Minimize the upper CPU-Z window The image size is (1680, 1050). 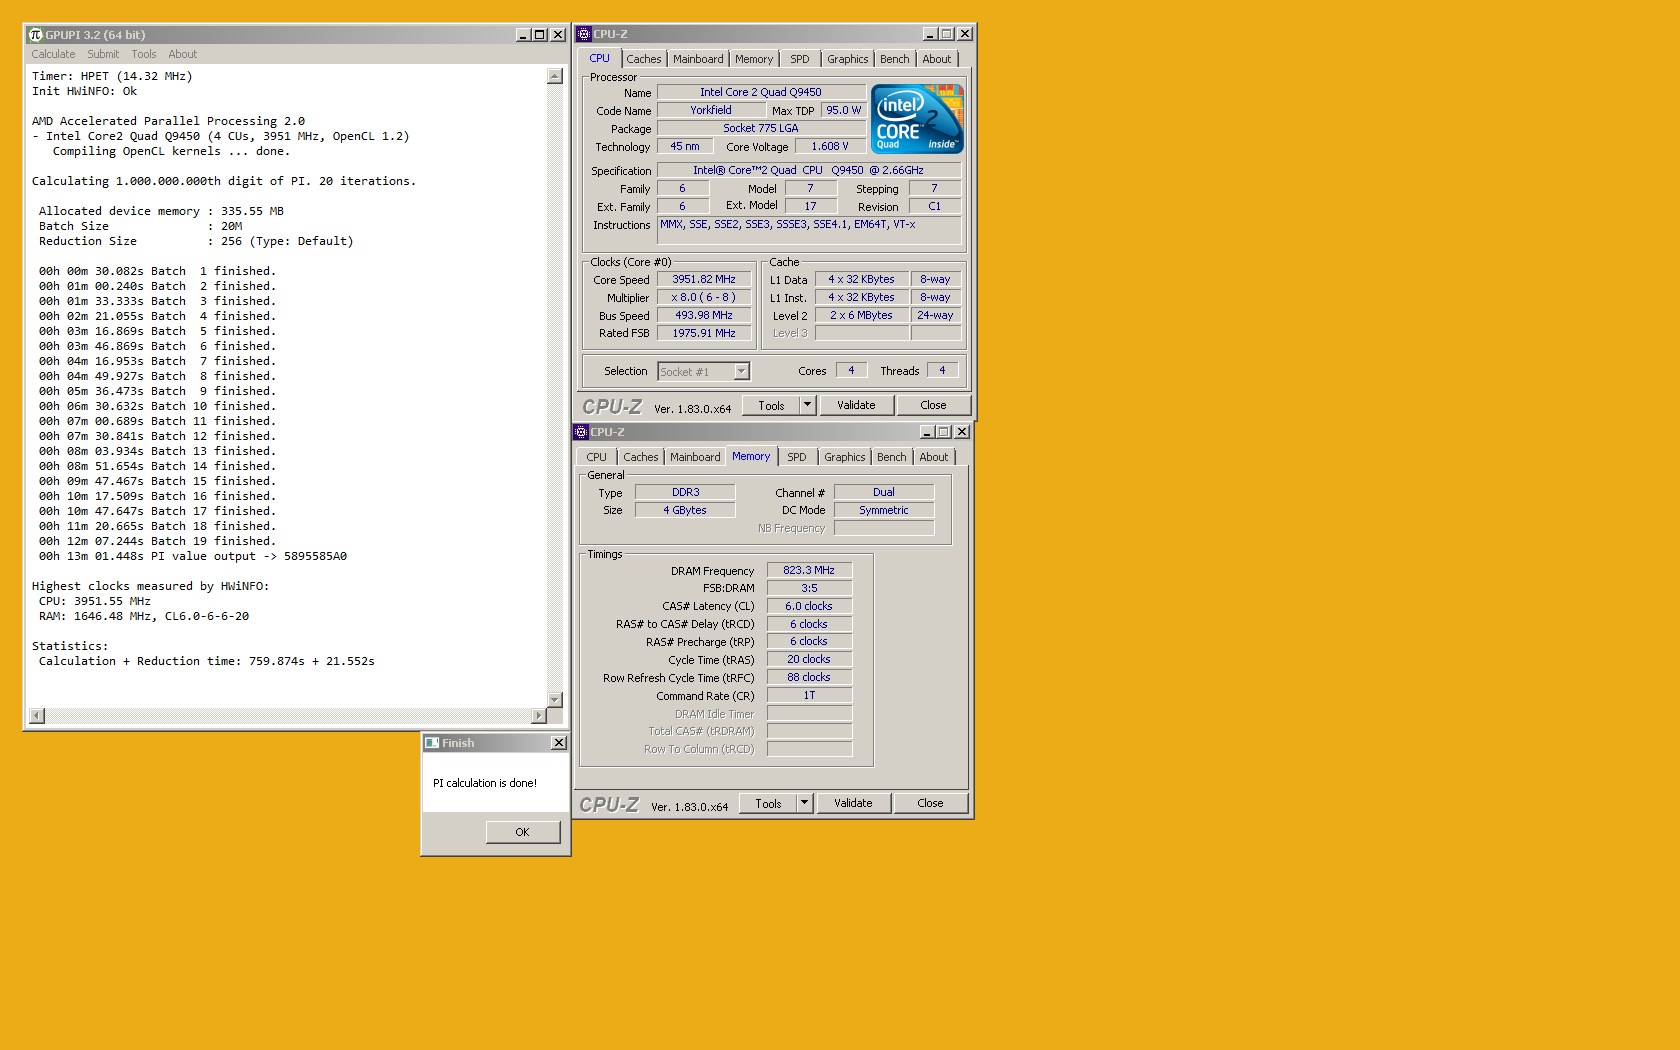point(930,34)
